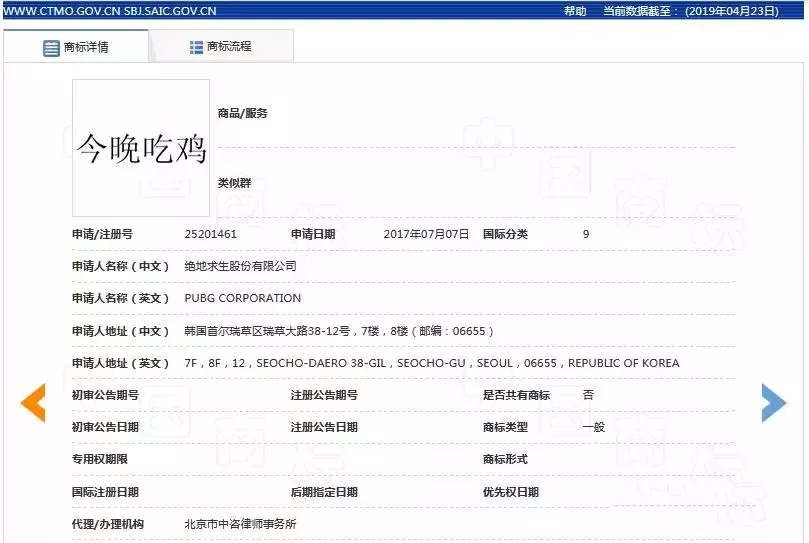The image size is (809, 543).
Task: Select applicant name 绝地求生股份有限公司
Action: click(x=240, y=266)
